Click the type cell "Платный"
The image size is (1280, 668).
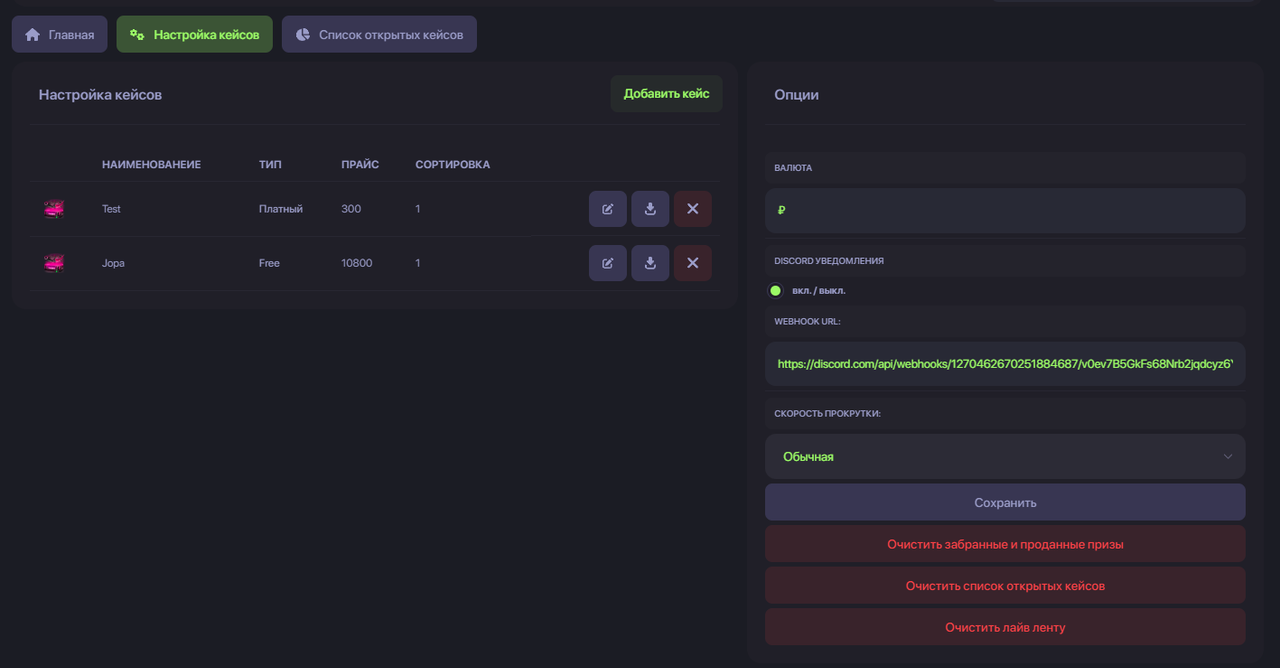[281, 209]
